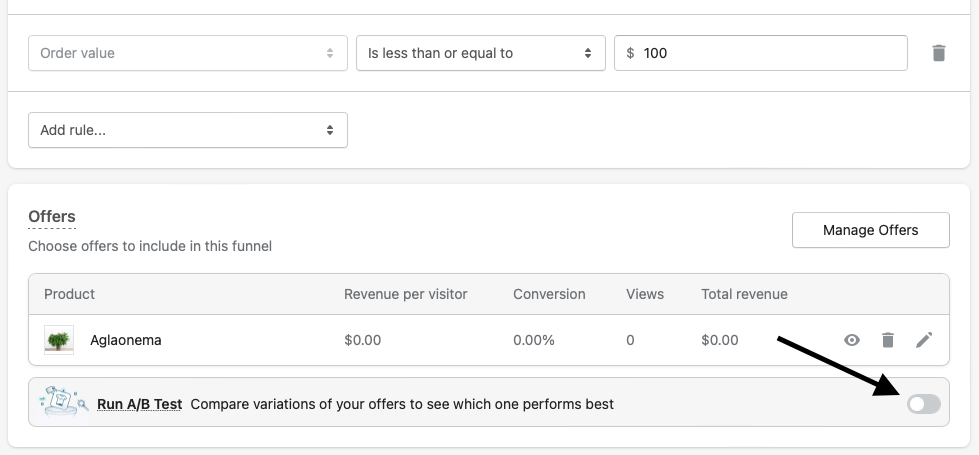
Task: Click the Manage Offers button
Action: [x=870, y=230]
